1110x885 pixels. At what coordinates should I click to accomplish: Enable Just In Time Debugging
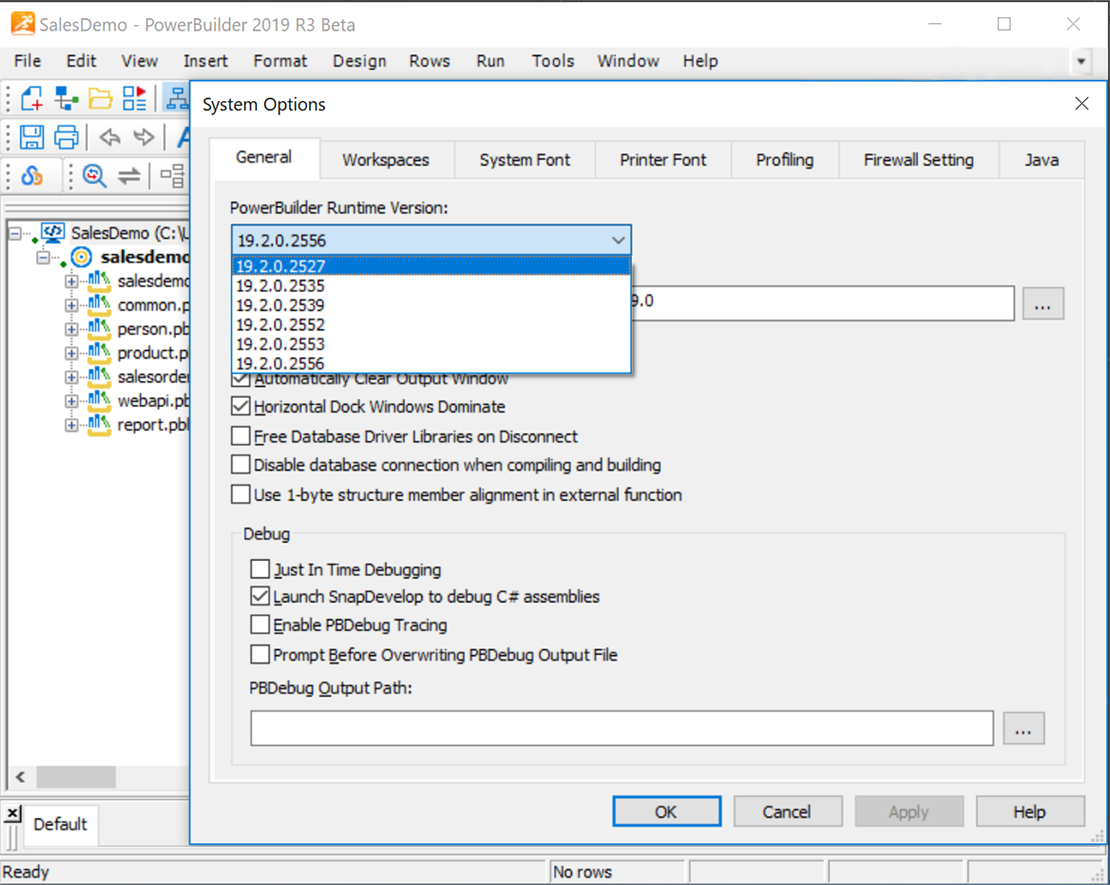pos(260,569)
